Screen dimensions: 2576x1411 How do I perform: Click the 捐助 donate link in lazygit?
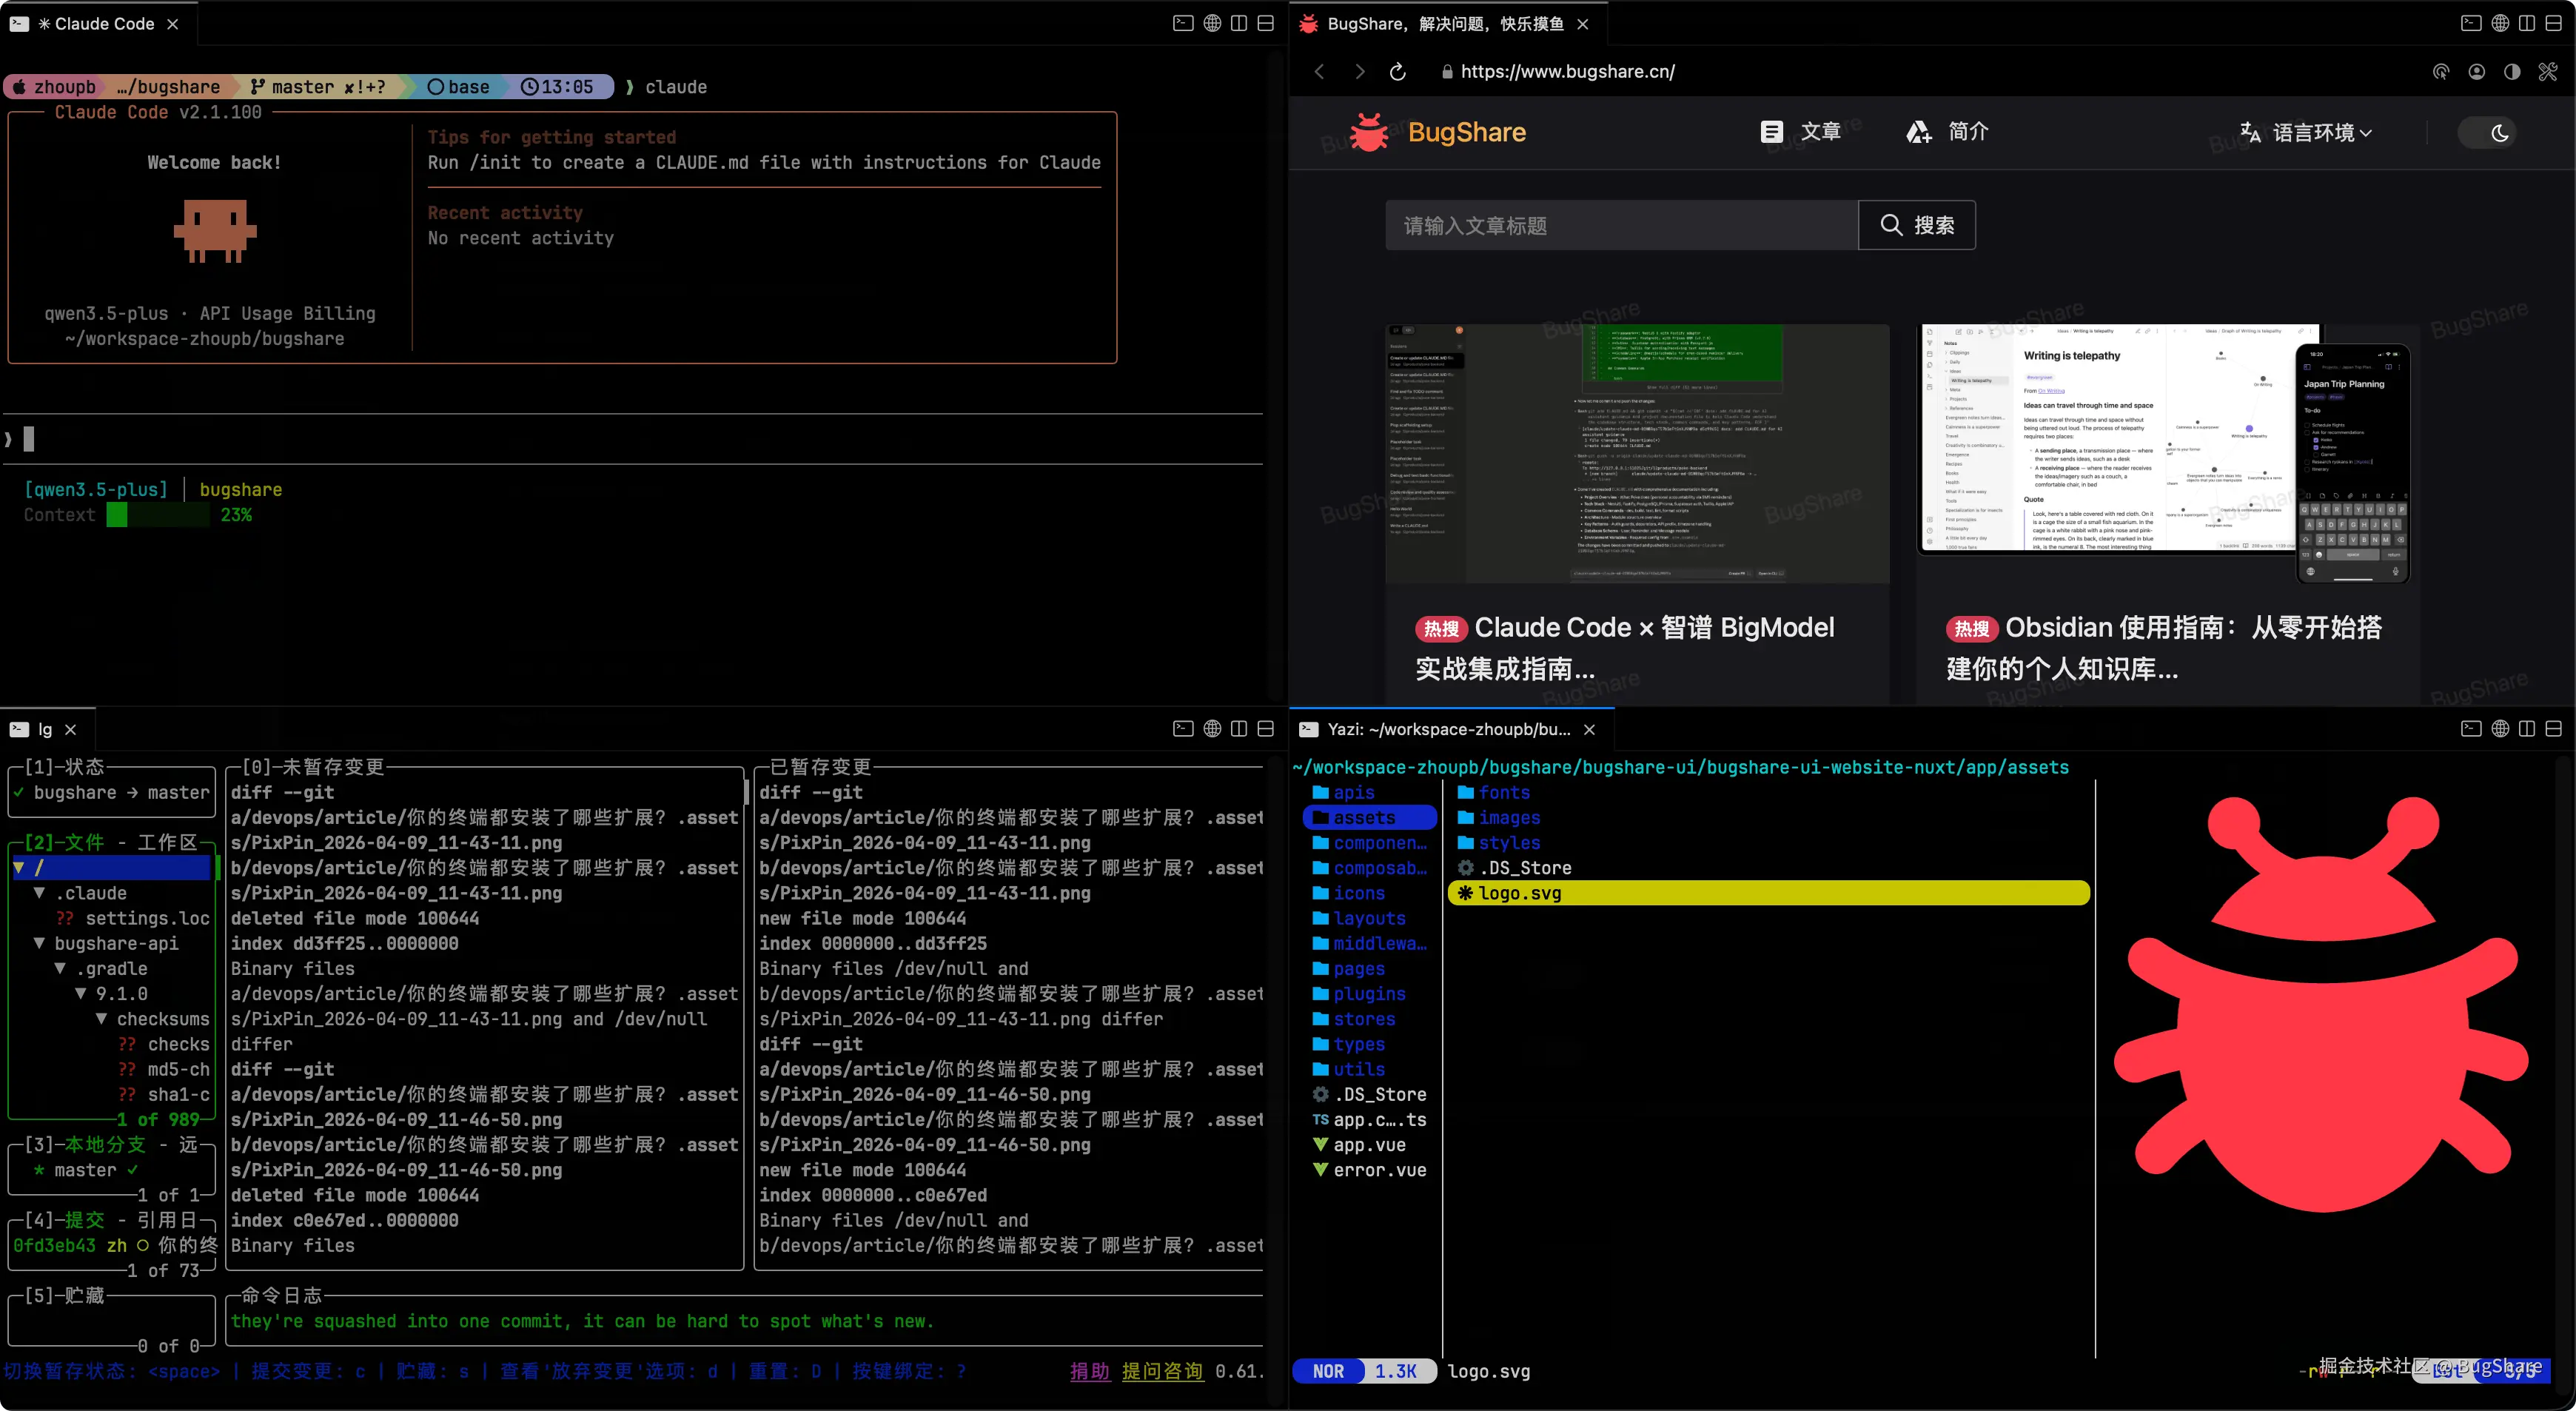(1089, 1371)
